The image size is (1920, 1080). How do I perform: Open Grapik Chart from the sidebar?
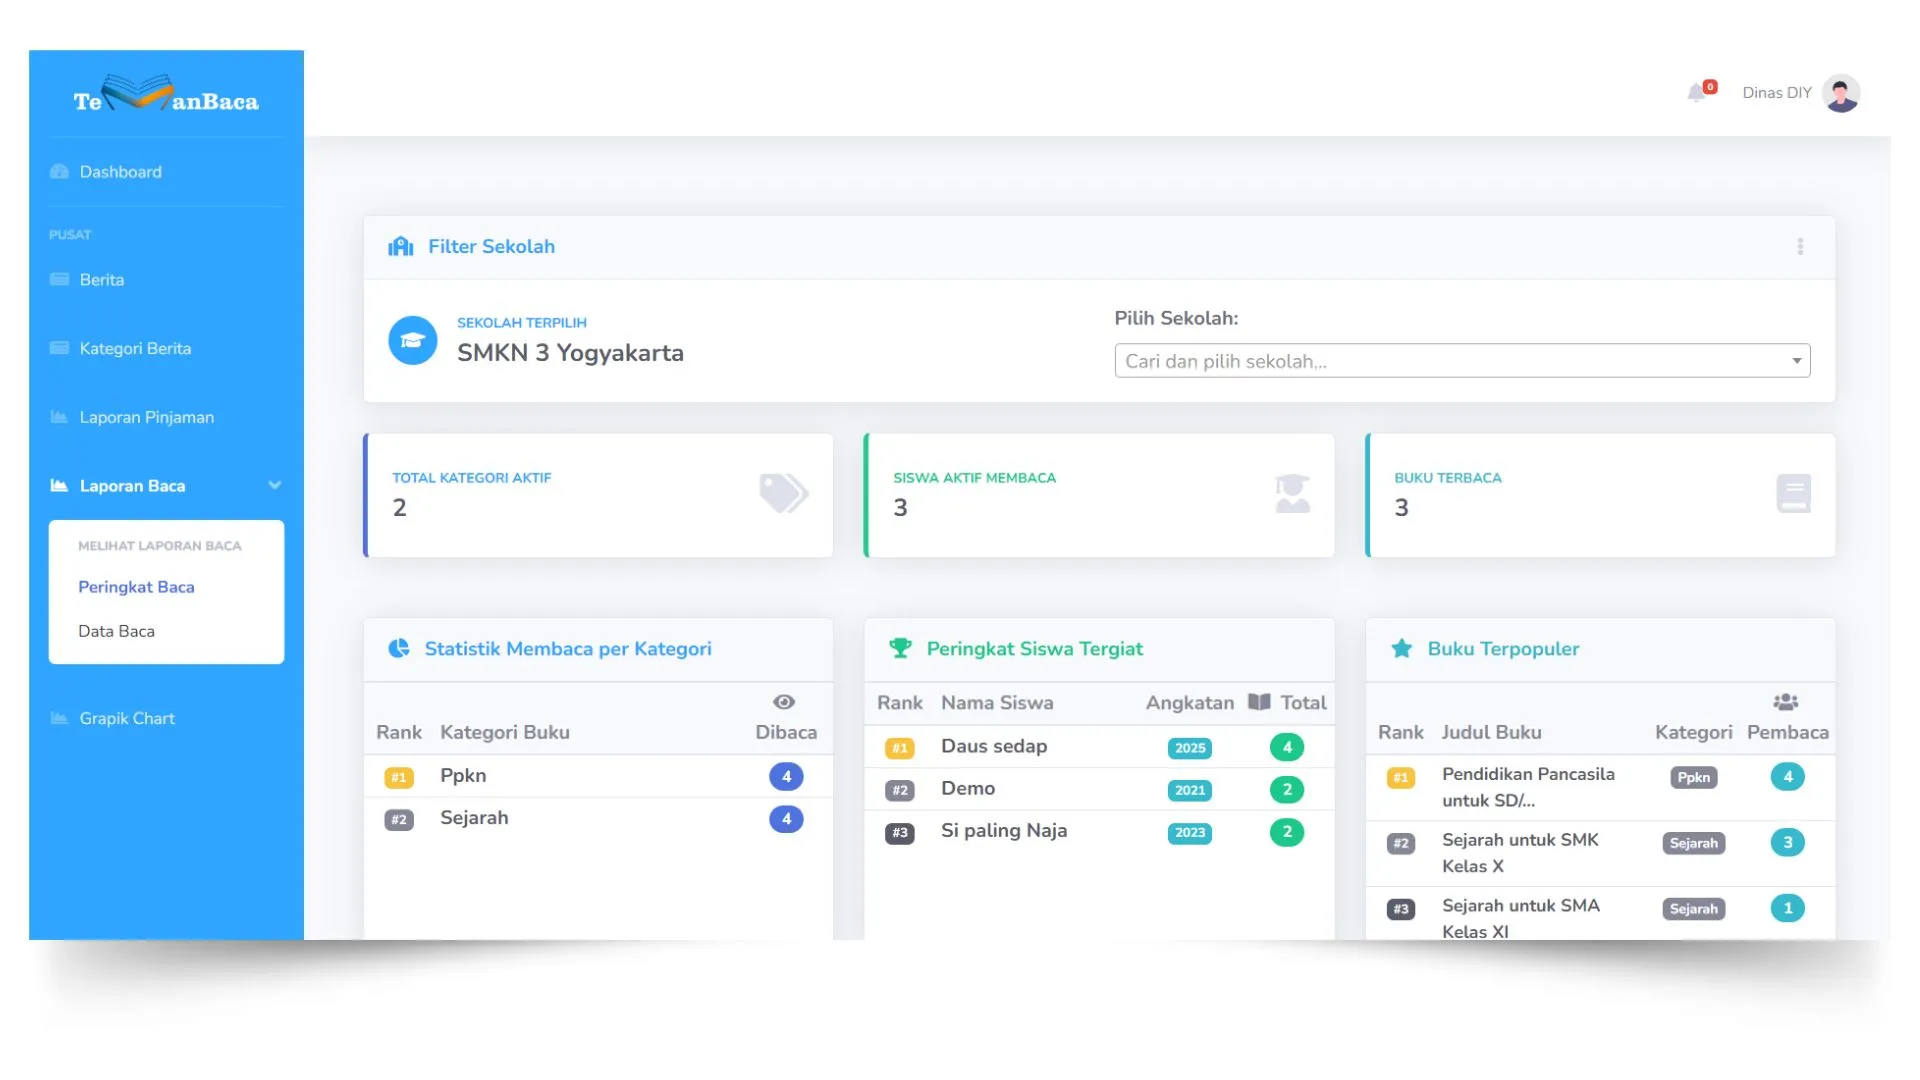click(127, 718)
